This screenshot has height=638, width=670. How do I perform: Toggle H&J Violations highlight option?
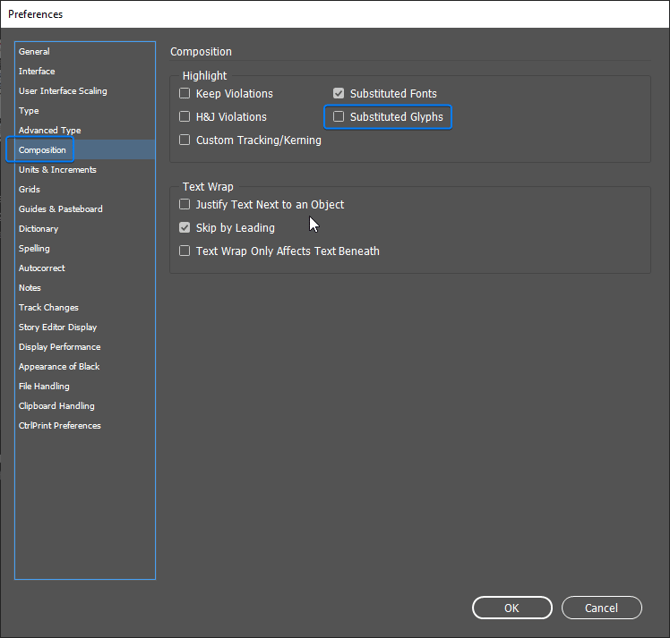tap(185, 117)
